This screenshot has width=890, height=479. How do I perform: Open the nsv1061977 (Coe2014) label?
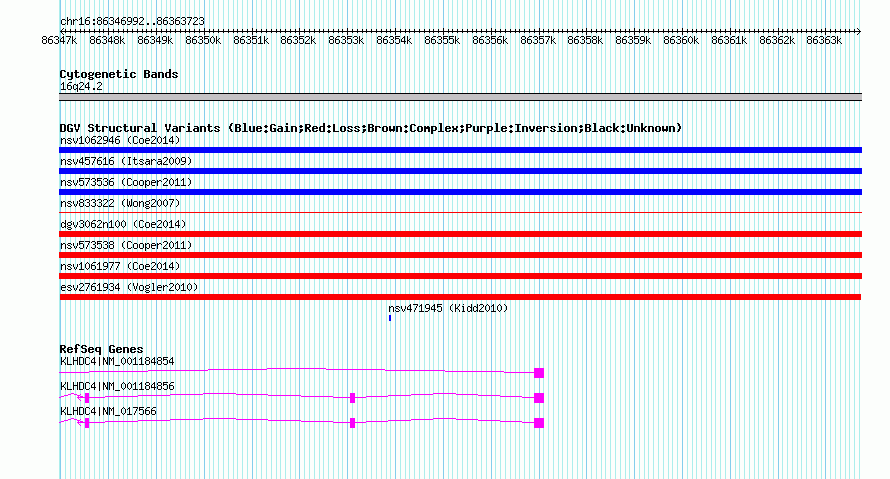[x=120, y=266]
